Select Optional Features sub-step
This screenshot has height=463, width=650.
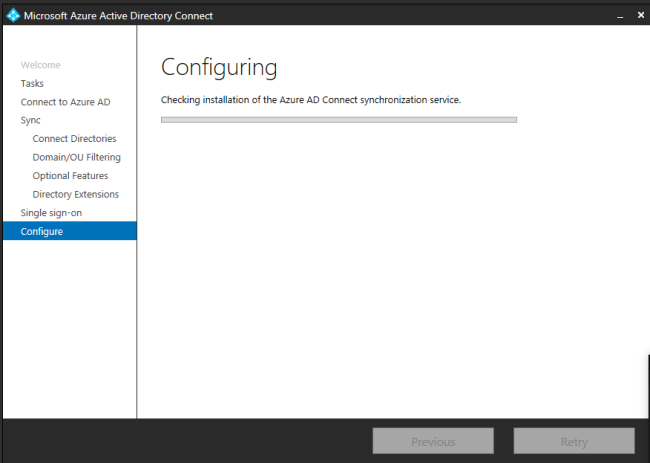[70, 176]
